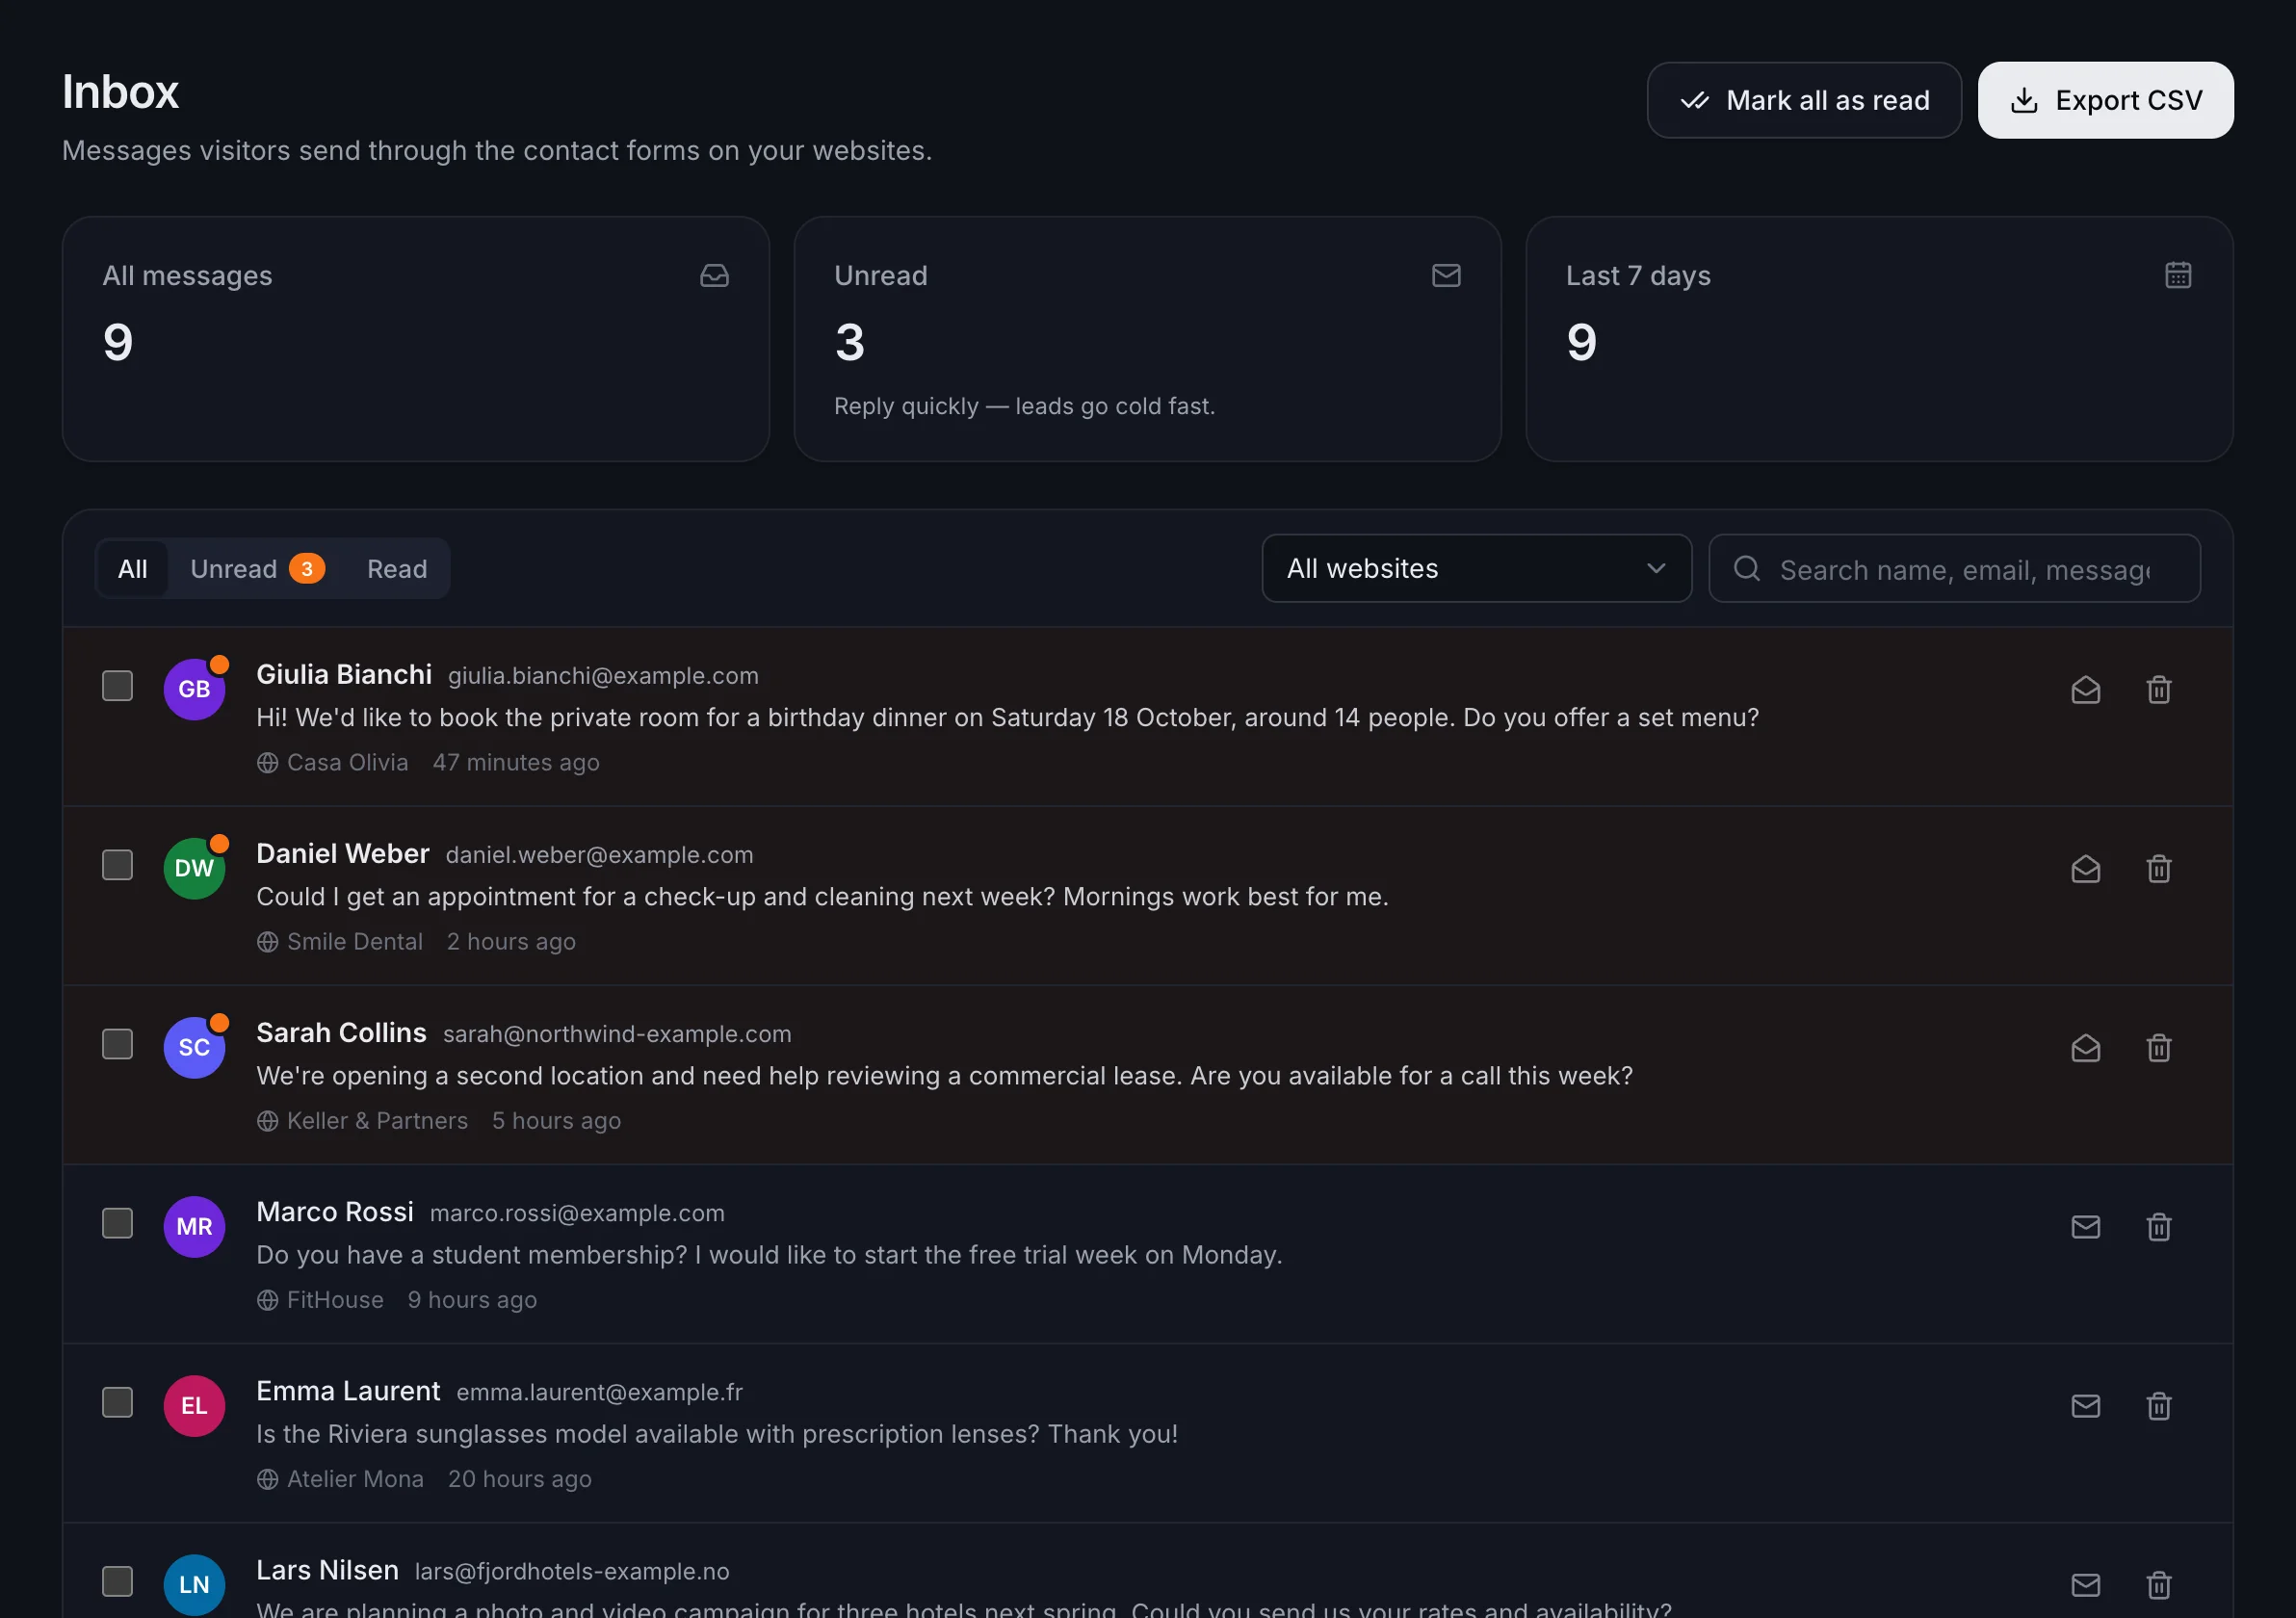Mark Sarah Collins' message as read

click(x=2085, y=1048)
